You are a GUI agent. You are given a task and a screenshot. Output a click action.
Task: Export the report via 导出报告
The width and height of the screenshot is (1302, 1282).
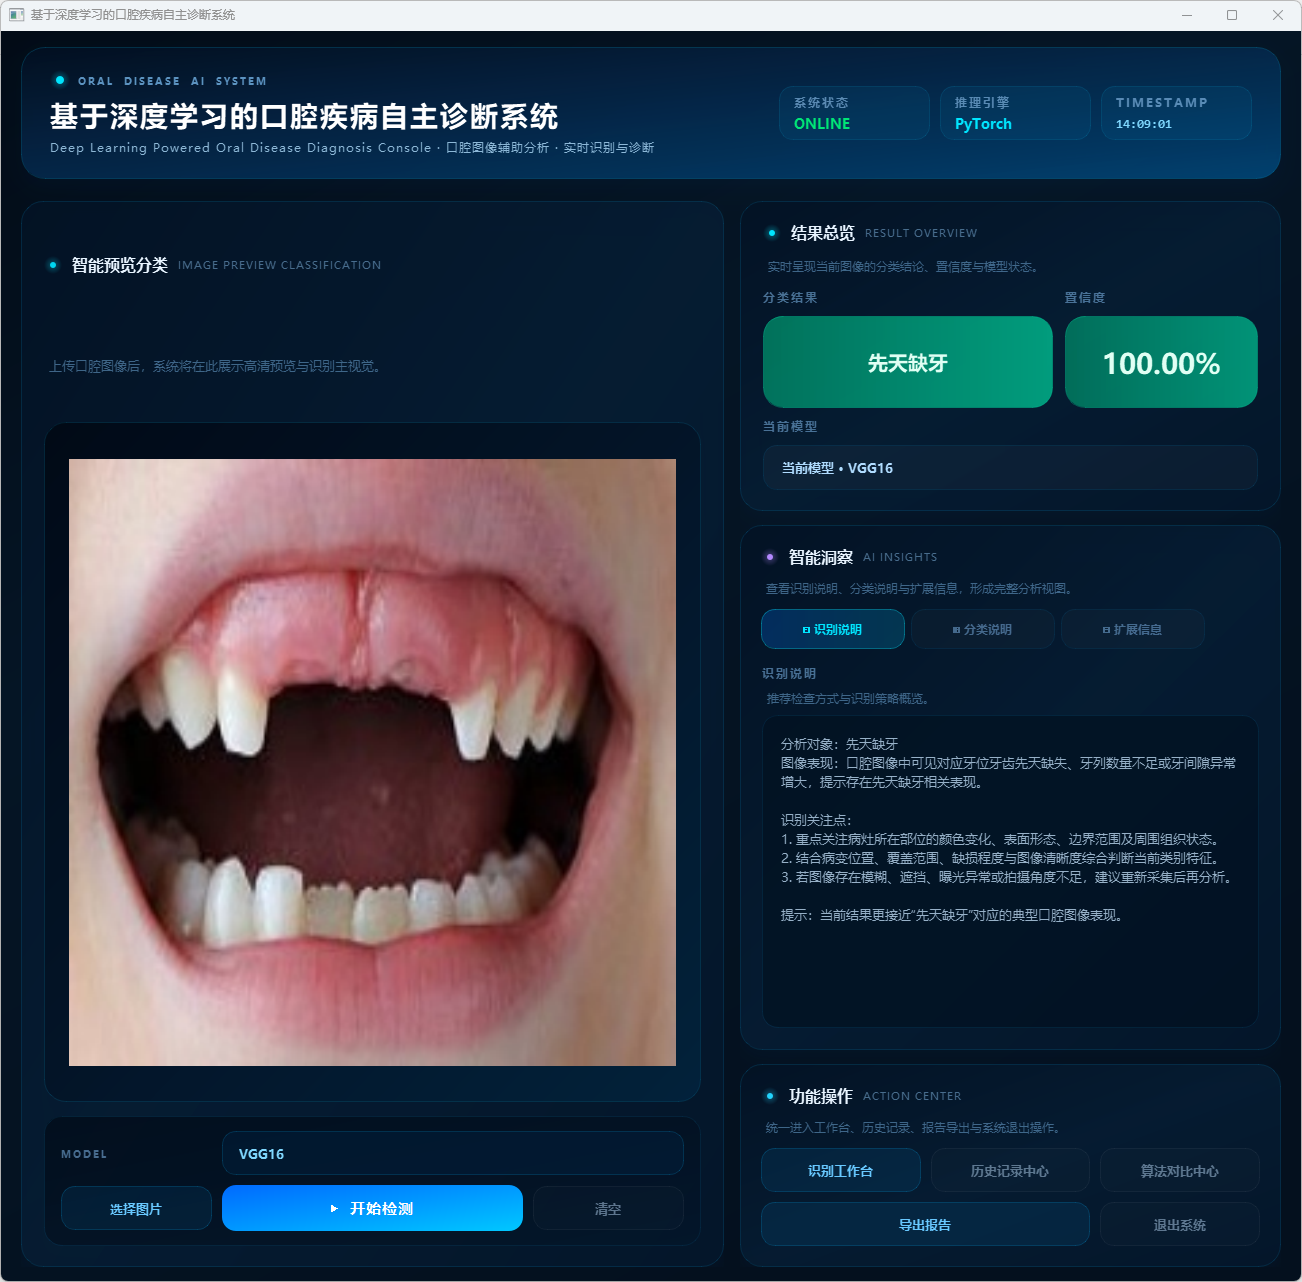925,1224
